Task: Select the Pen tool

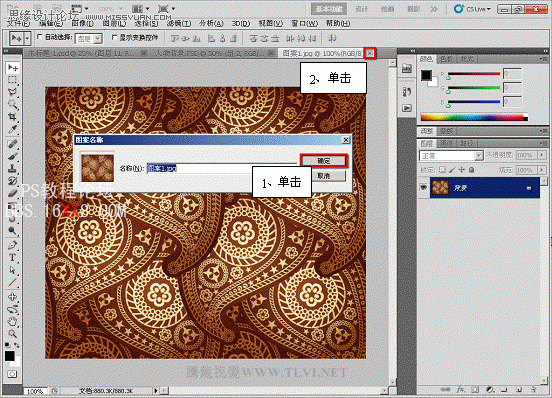Action: (x=13, y=245)
